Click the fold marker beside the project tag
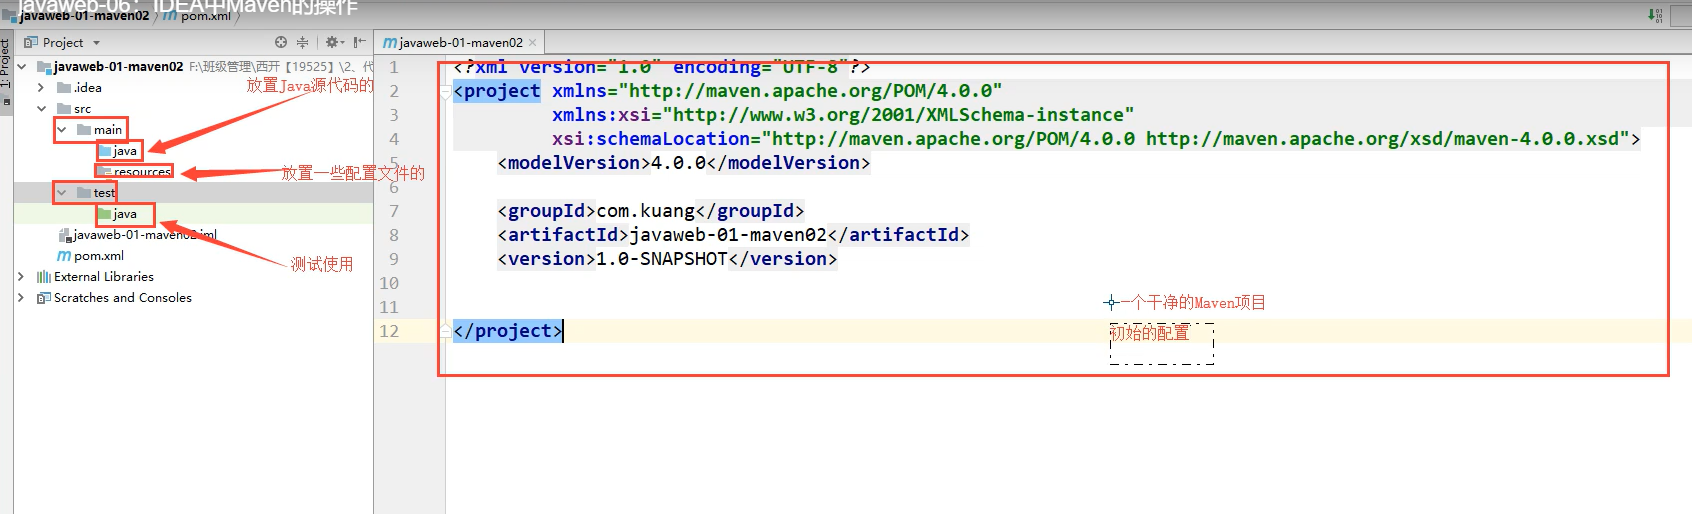Image resolution: width=1692 pixels, height=514 pixels. pyautogui.click(x=445, y=91)
